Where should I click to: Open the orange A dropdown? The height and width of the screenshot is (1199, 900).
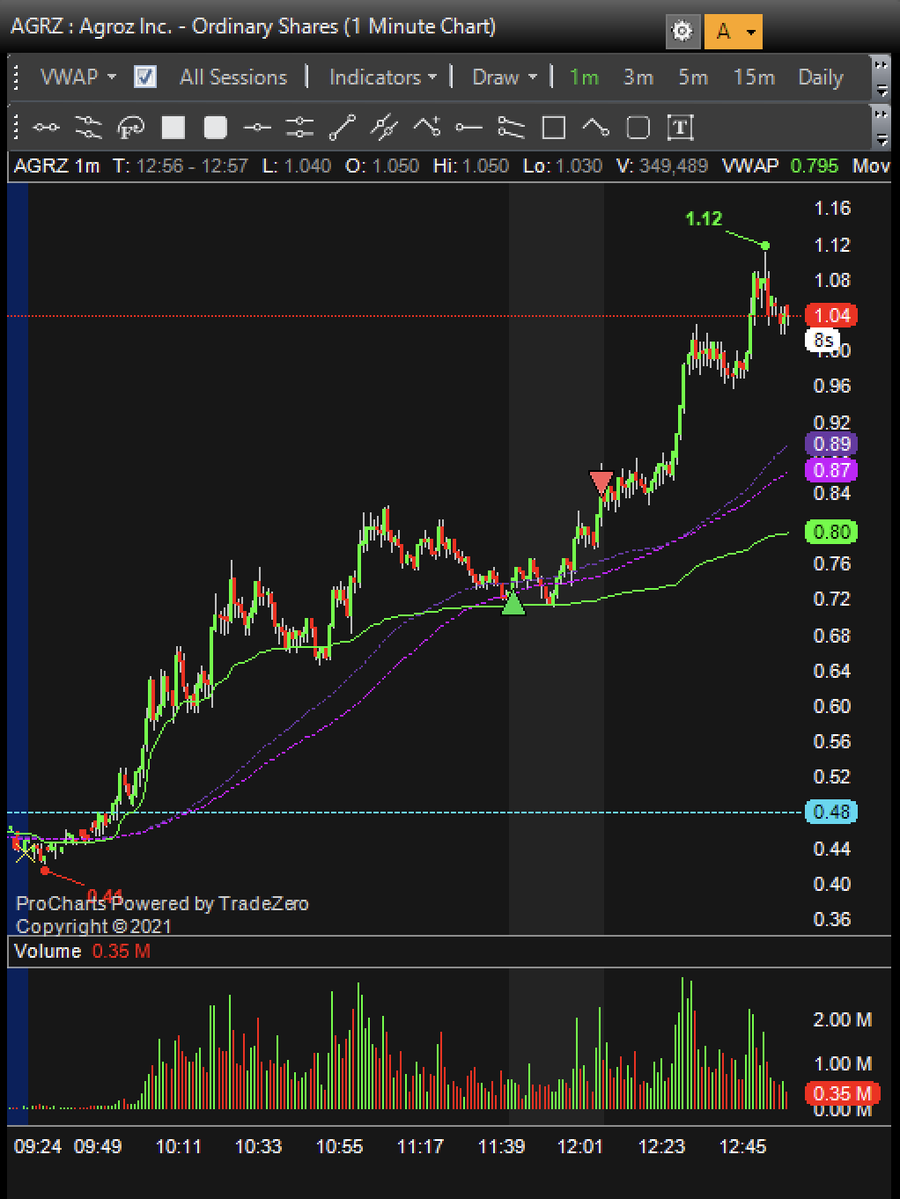pos(733,31)
